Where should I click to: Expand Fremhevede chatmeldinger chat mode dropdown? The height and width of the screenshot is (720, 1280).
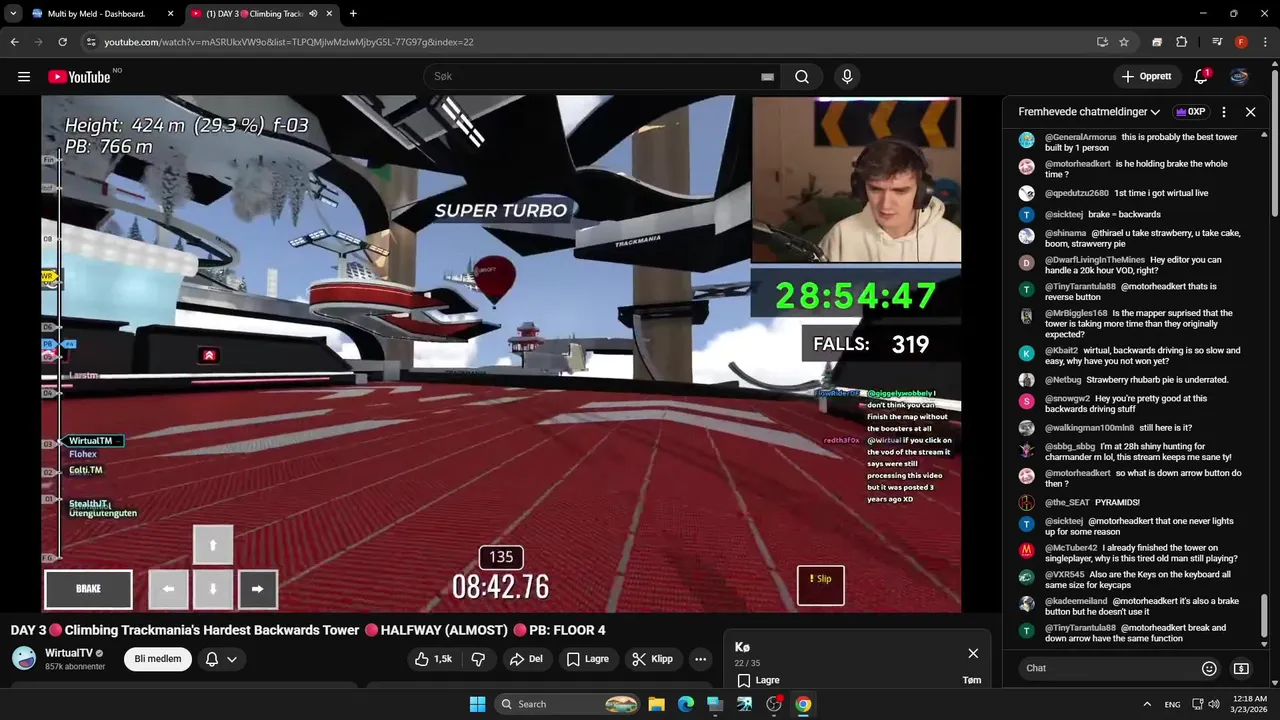point(1089,112)
